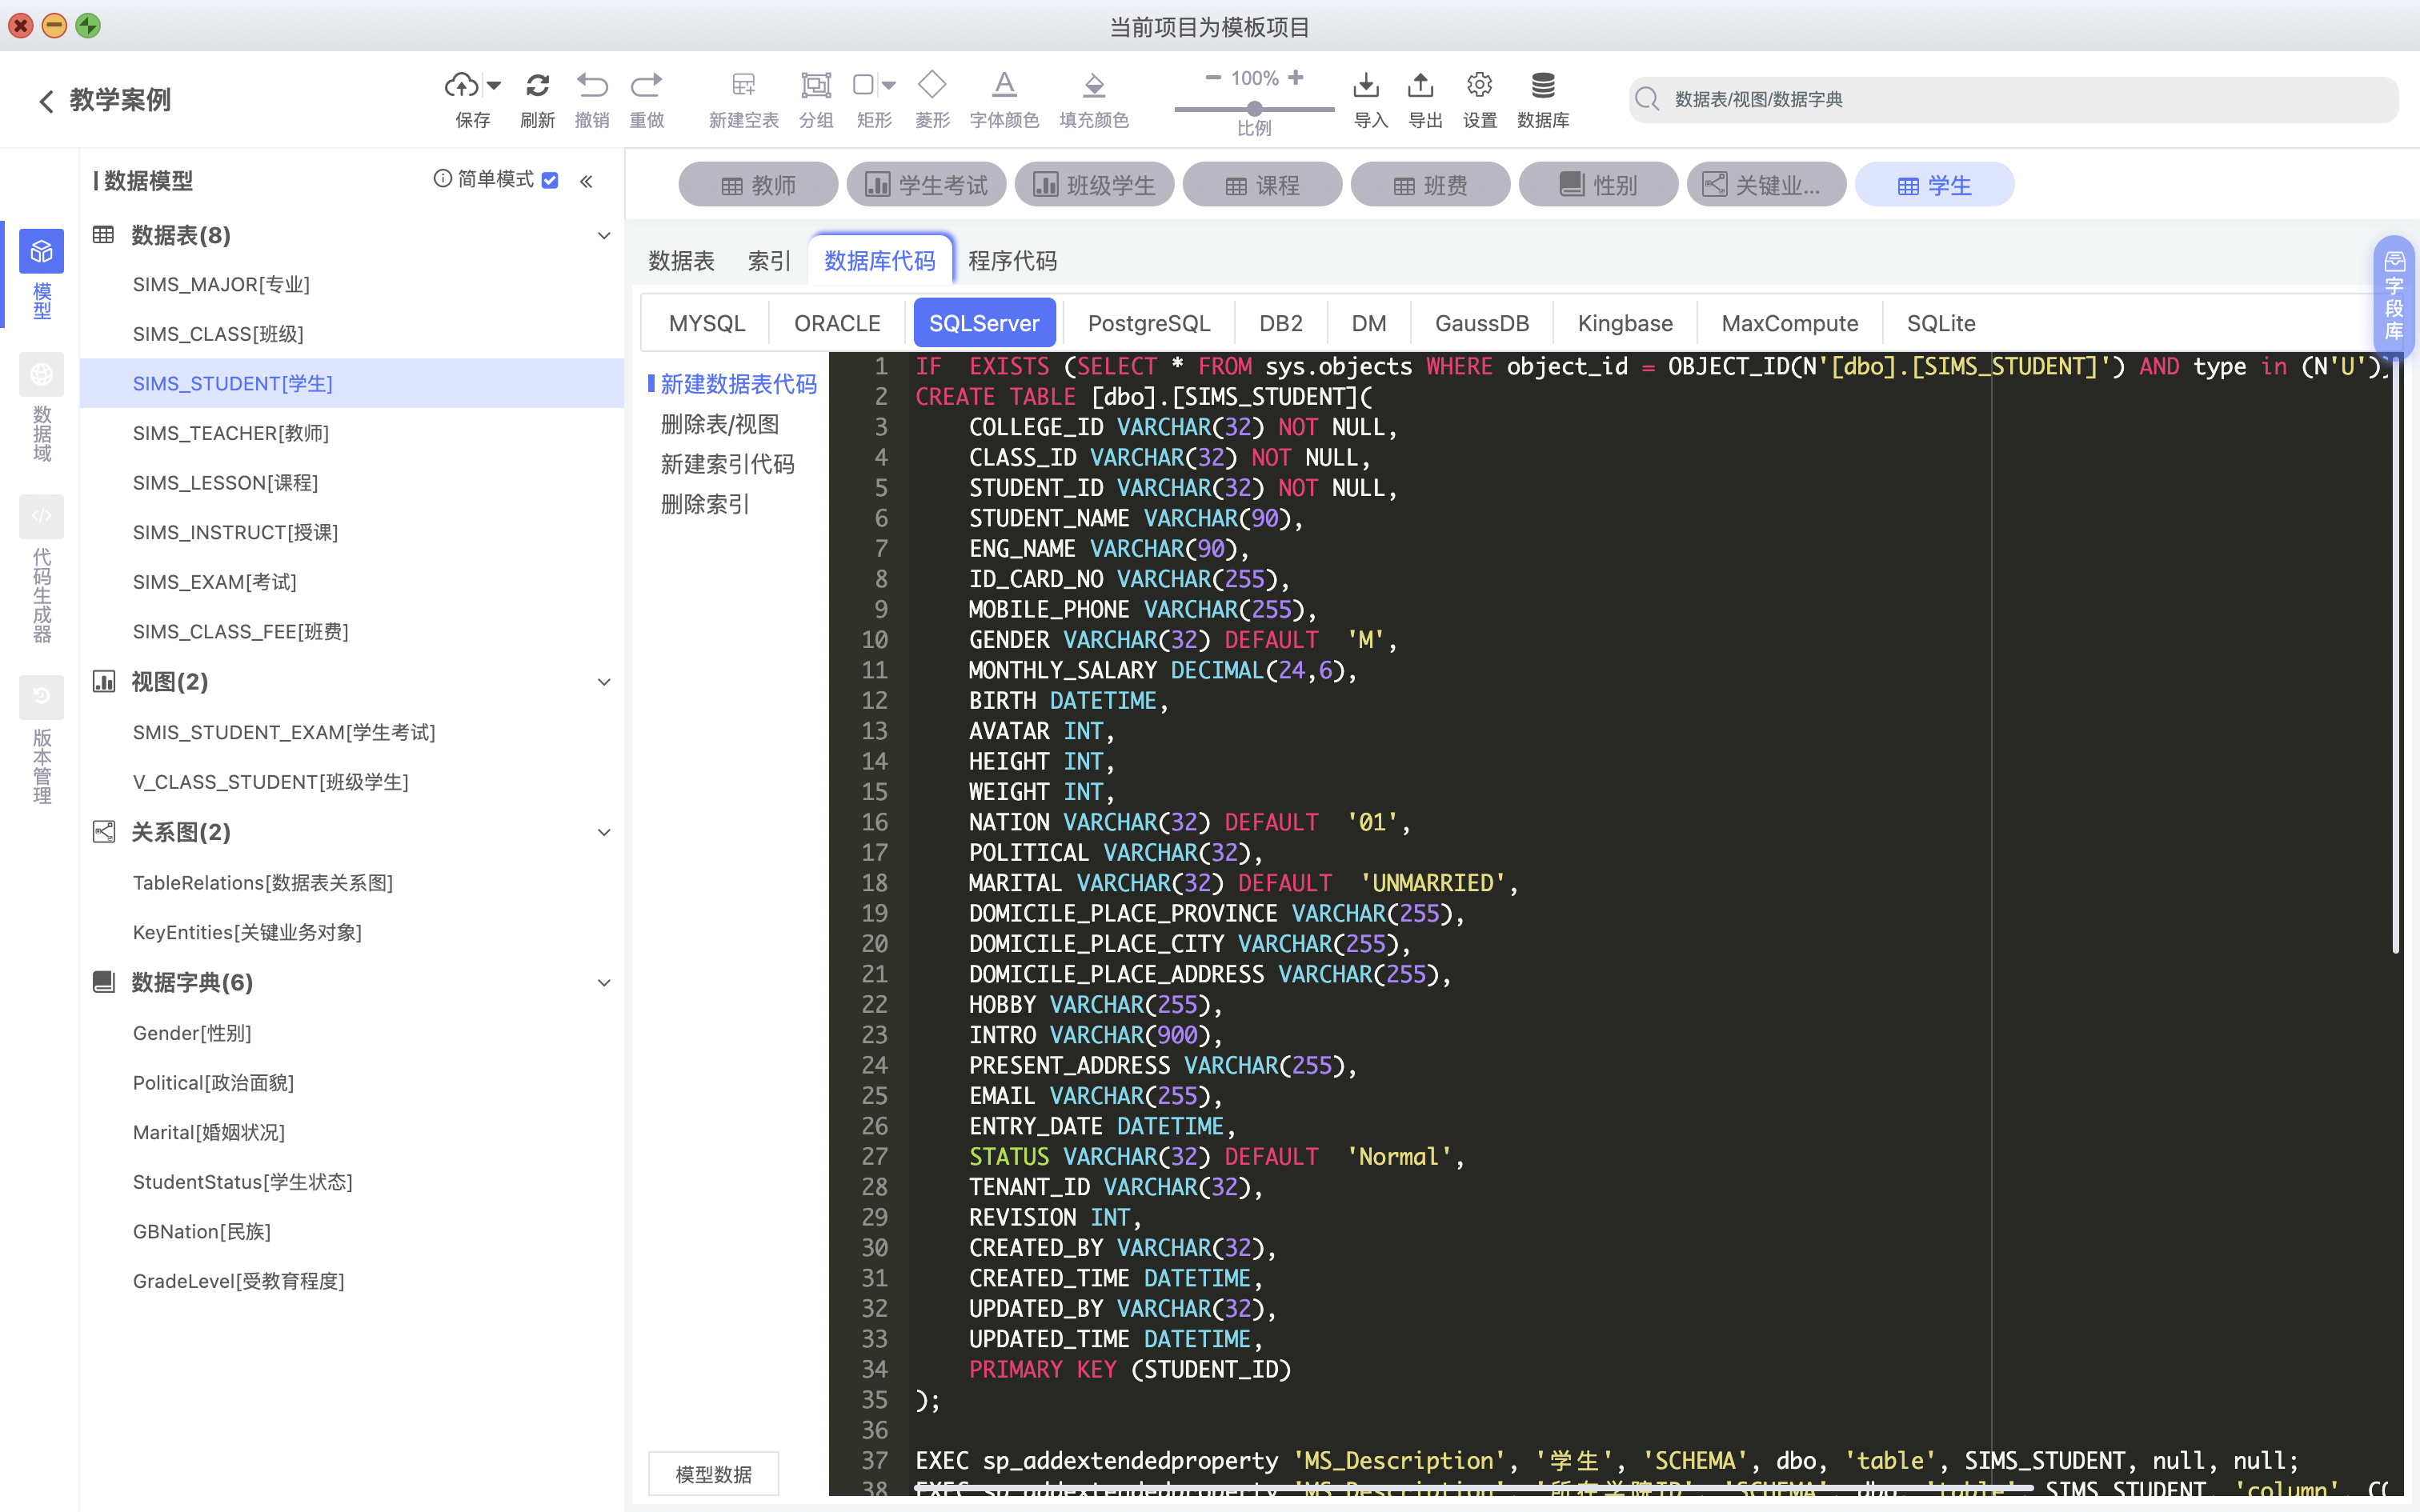Image resolution: width=2420 pixels, height=1512 pixels.
Task: Click the Save cloud icon
Action: tap(461, 86)
